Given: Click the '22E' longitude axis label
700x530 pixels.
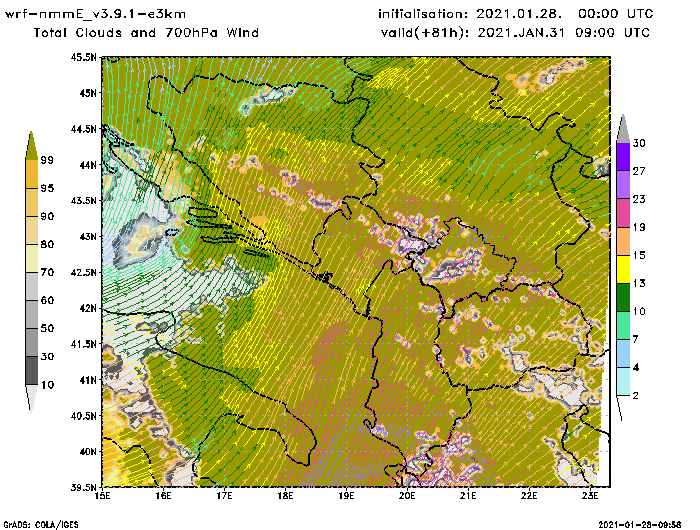Looking at the screenshot, I should pyautogui.click(x=529, y=496).
